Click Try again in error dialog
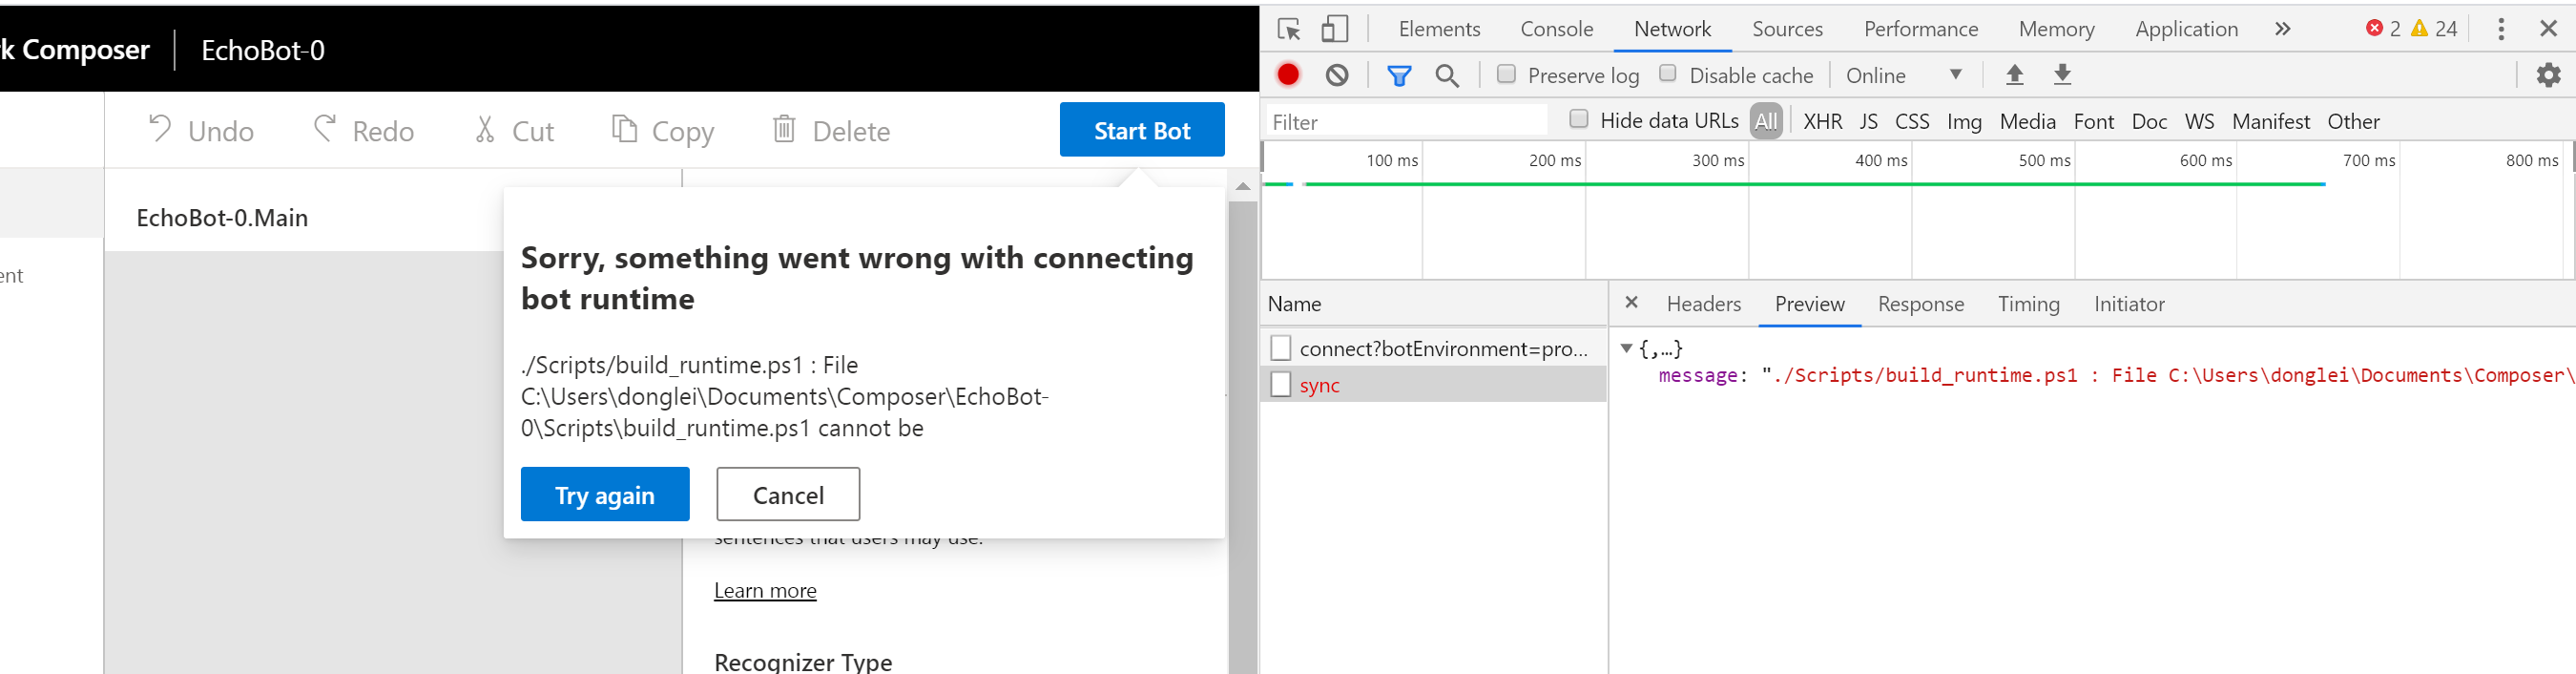The width and height of the screenshot is (2576, 674). (605, 494)
